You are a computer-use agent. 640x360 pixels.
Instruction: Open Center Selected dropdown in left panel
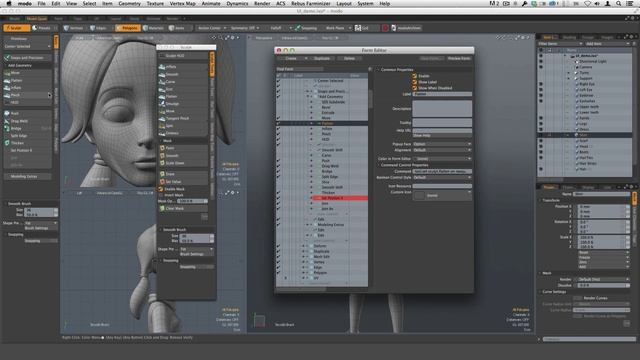click(x=27, y=46)
